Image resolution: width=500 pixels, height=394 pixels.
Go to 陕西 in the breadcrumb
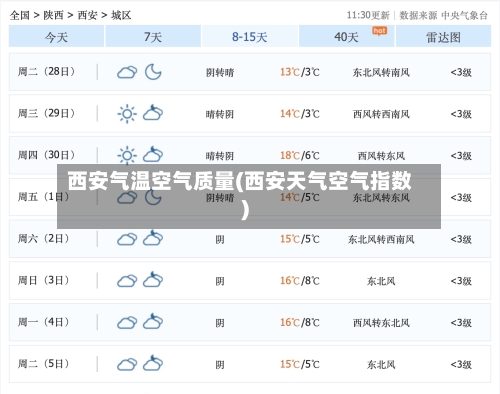[53, 15]
